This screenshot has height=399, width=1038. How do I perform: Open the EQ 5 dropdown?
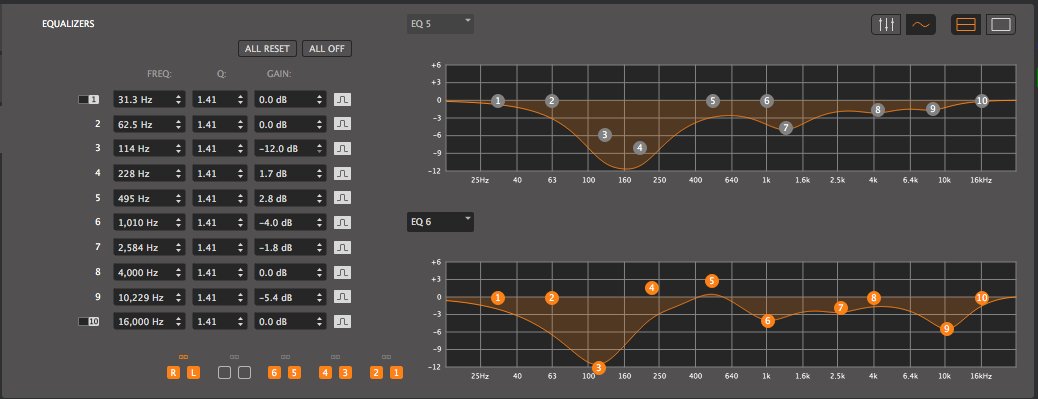[440, 24]
